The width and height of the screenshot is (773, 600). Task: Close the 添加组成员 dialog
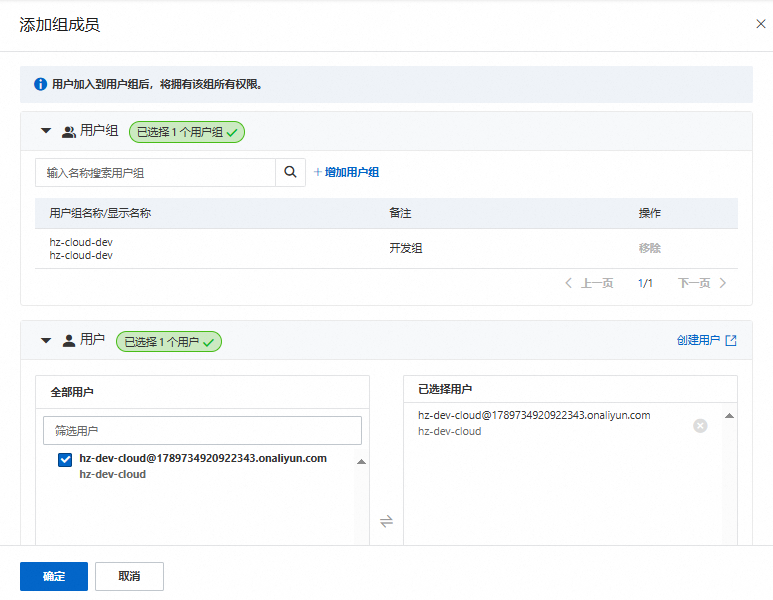[761, 24]
